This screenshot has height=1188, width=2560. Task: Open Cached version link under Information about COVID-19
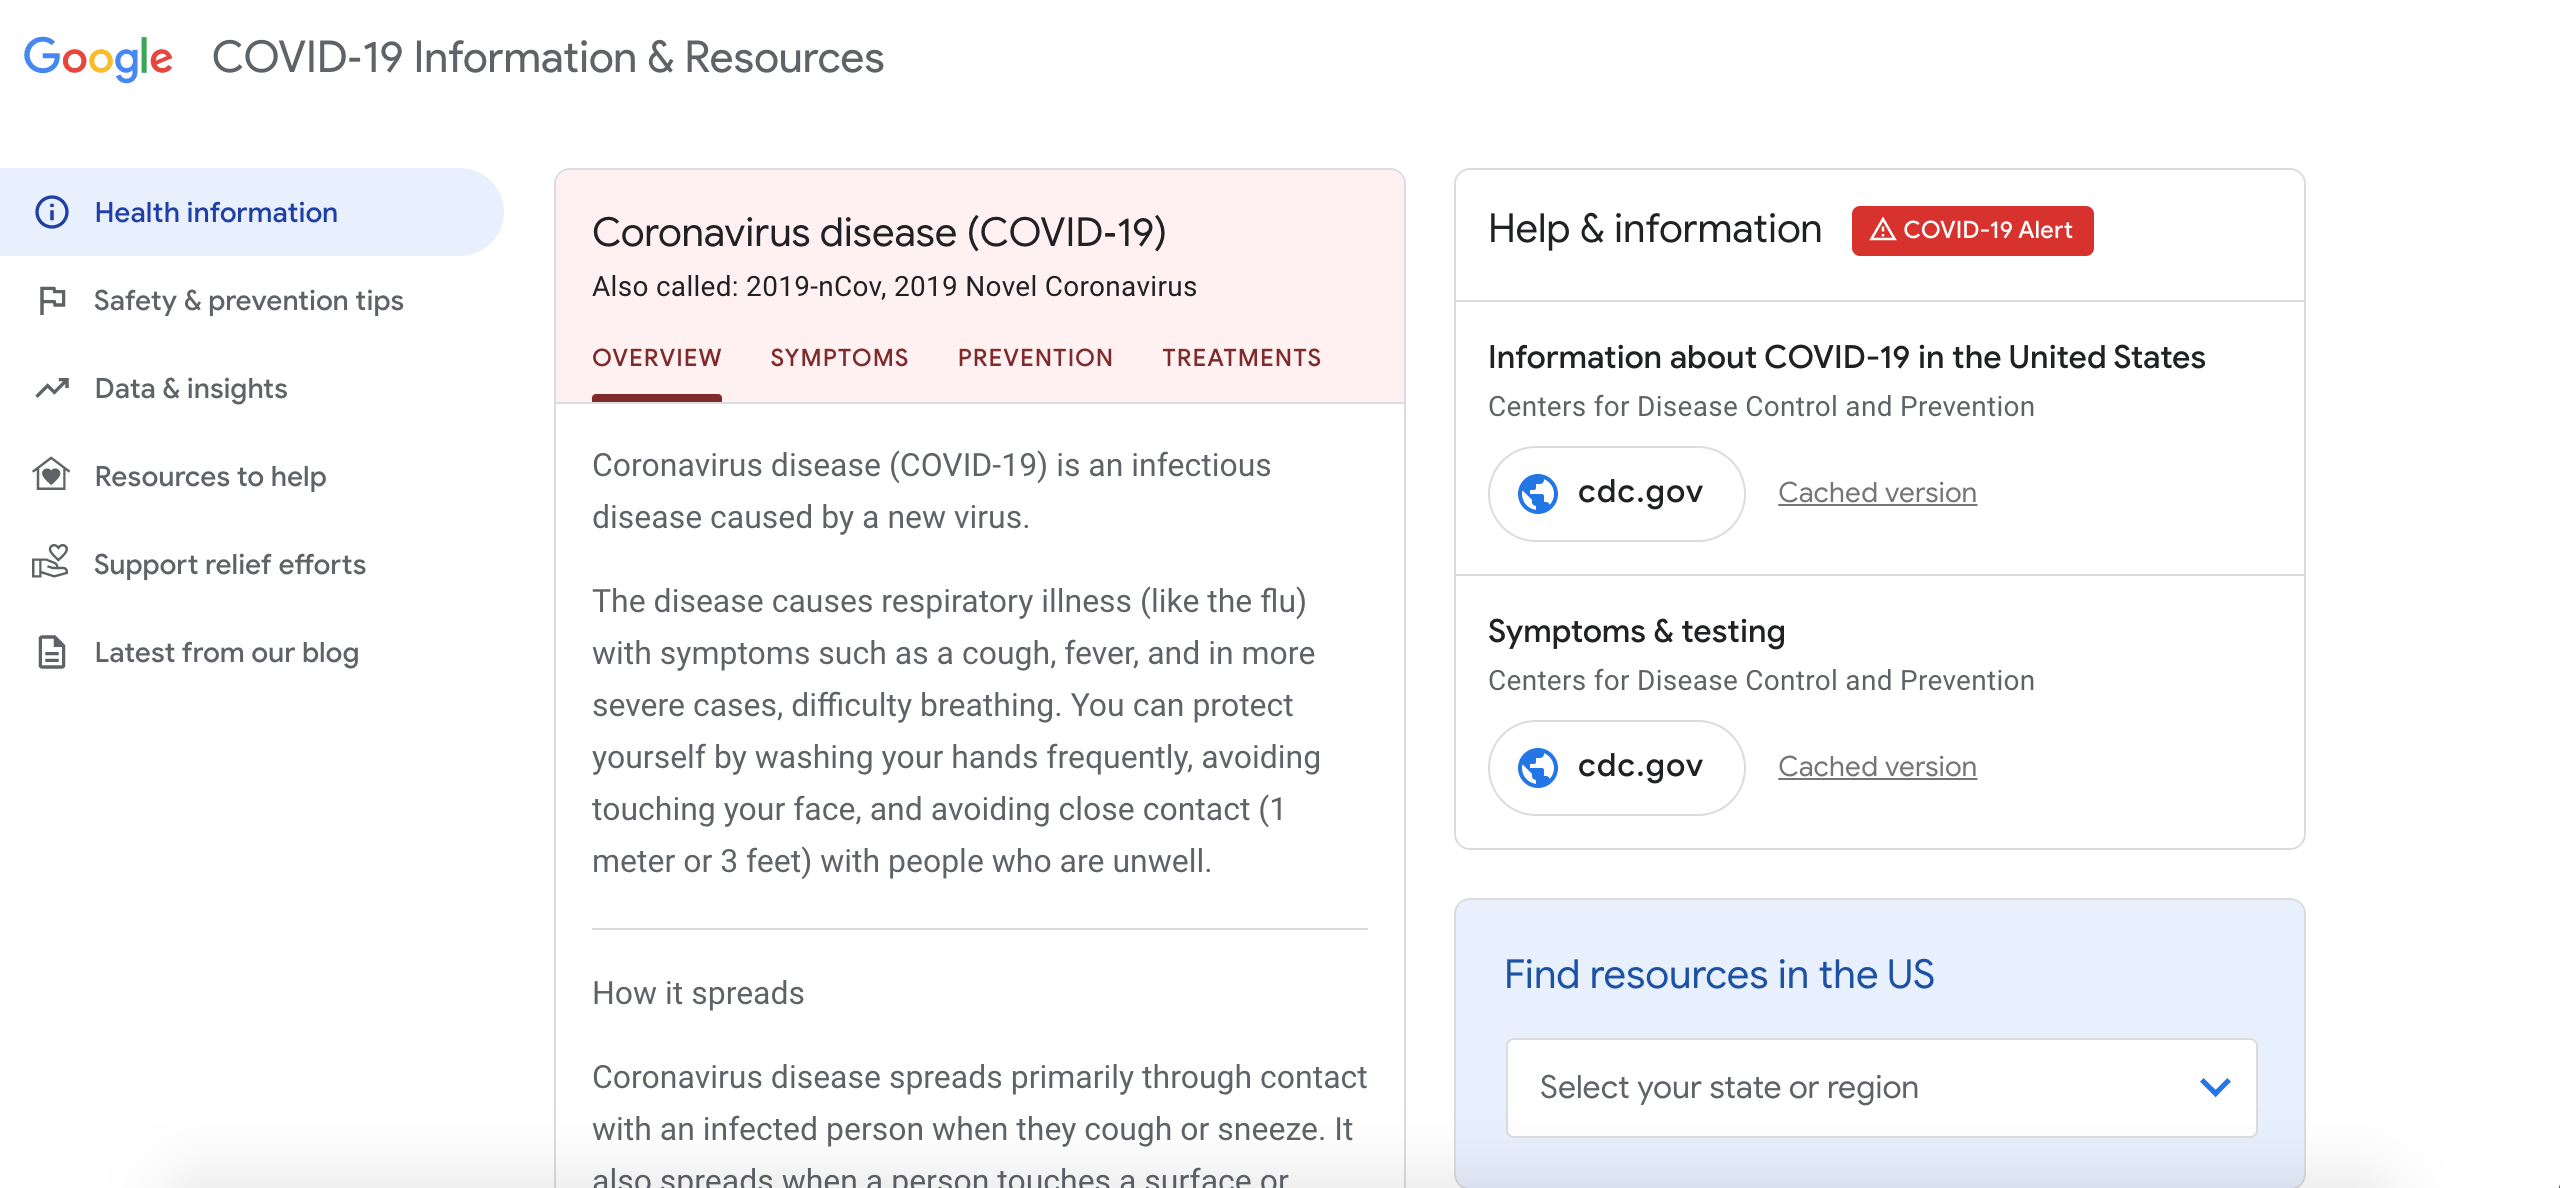1877,493
